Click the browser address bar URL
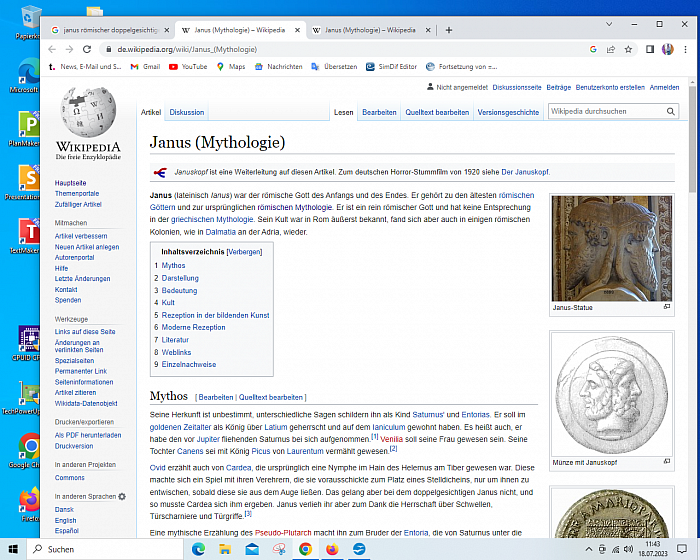Image resolution: width=700 pixels, height=560 pixels. 187,50
